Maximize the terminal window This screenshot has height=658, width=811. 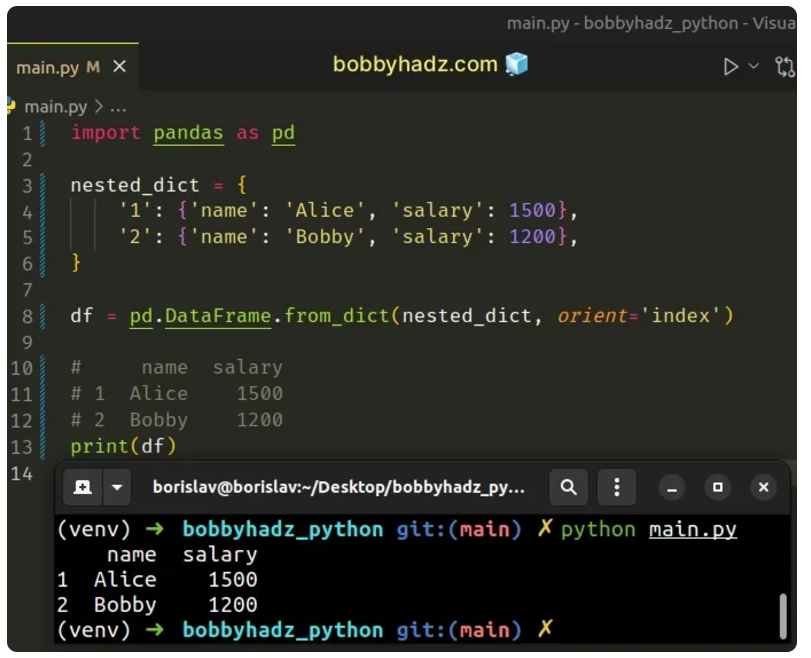pos(717,487)
